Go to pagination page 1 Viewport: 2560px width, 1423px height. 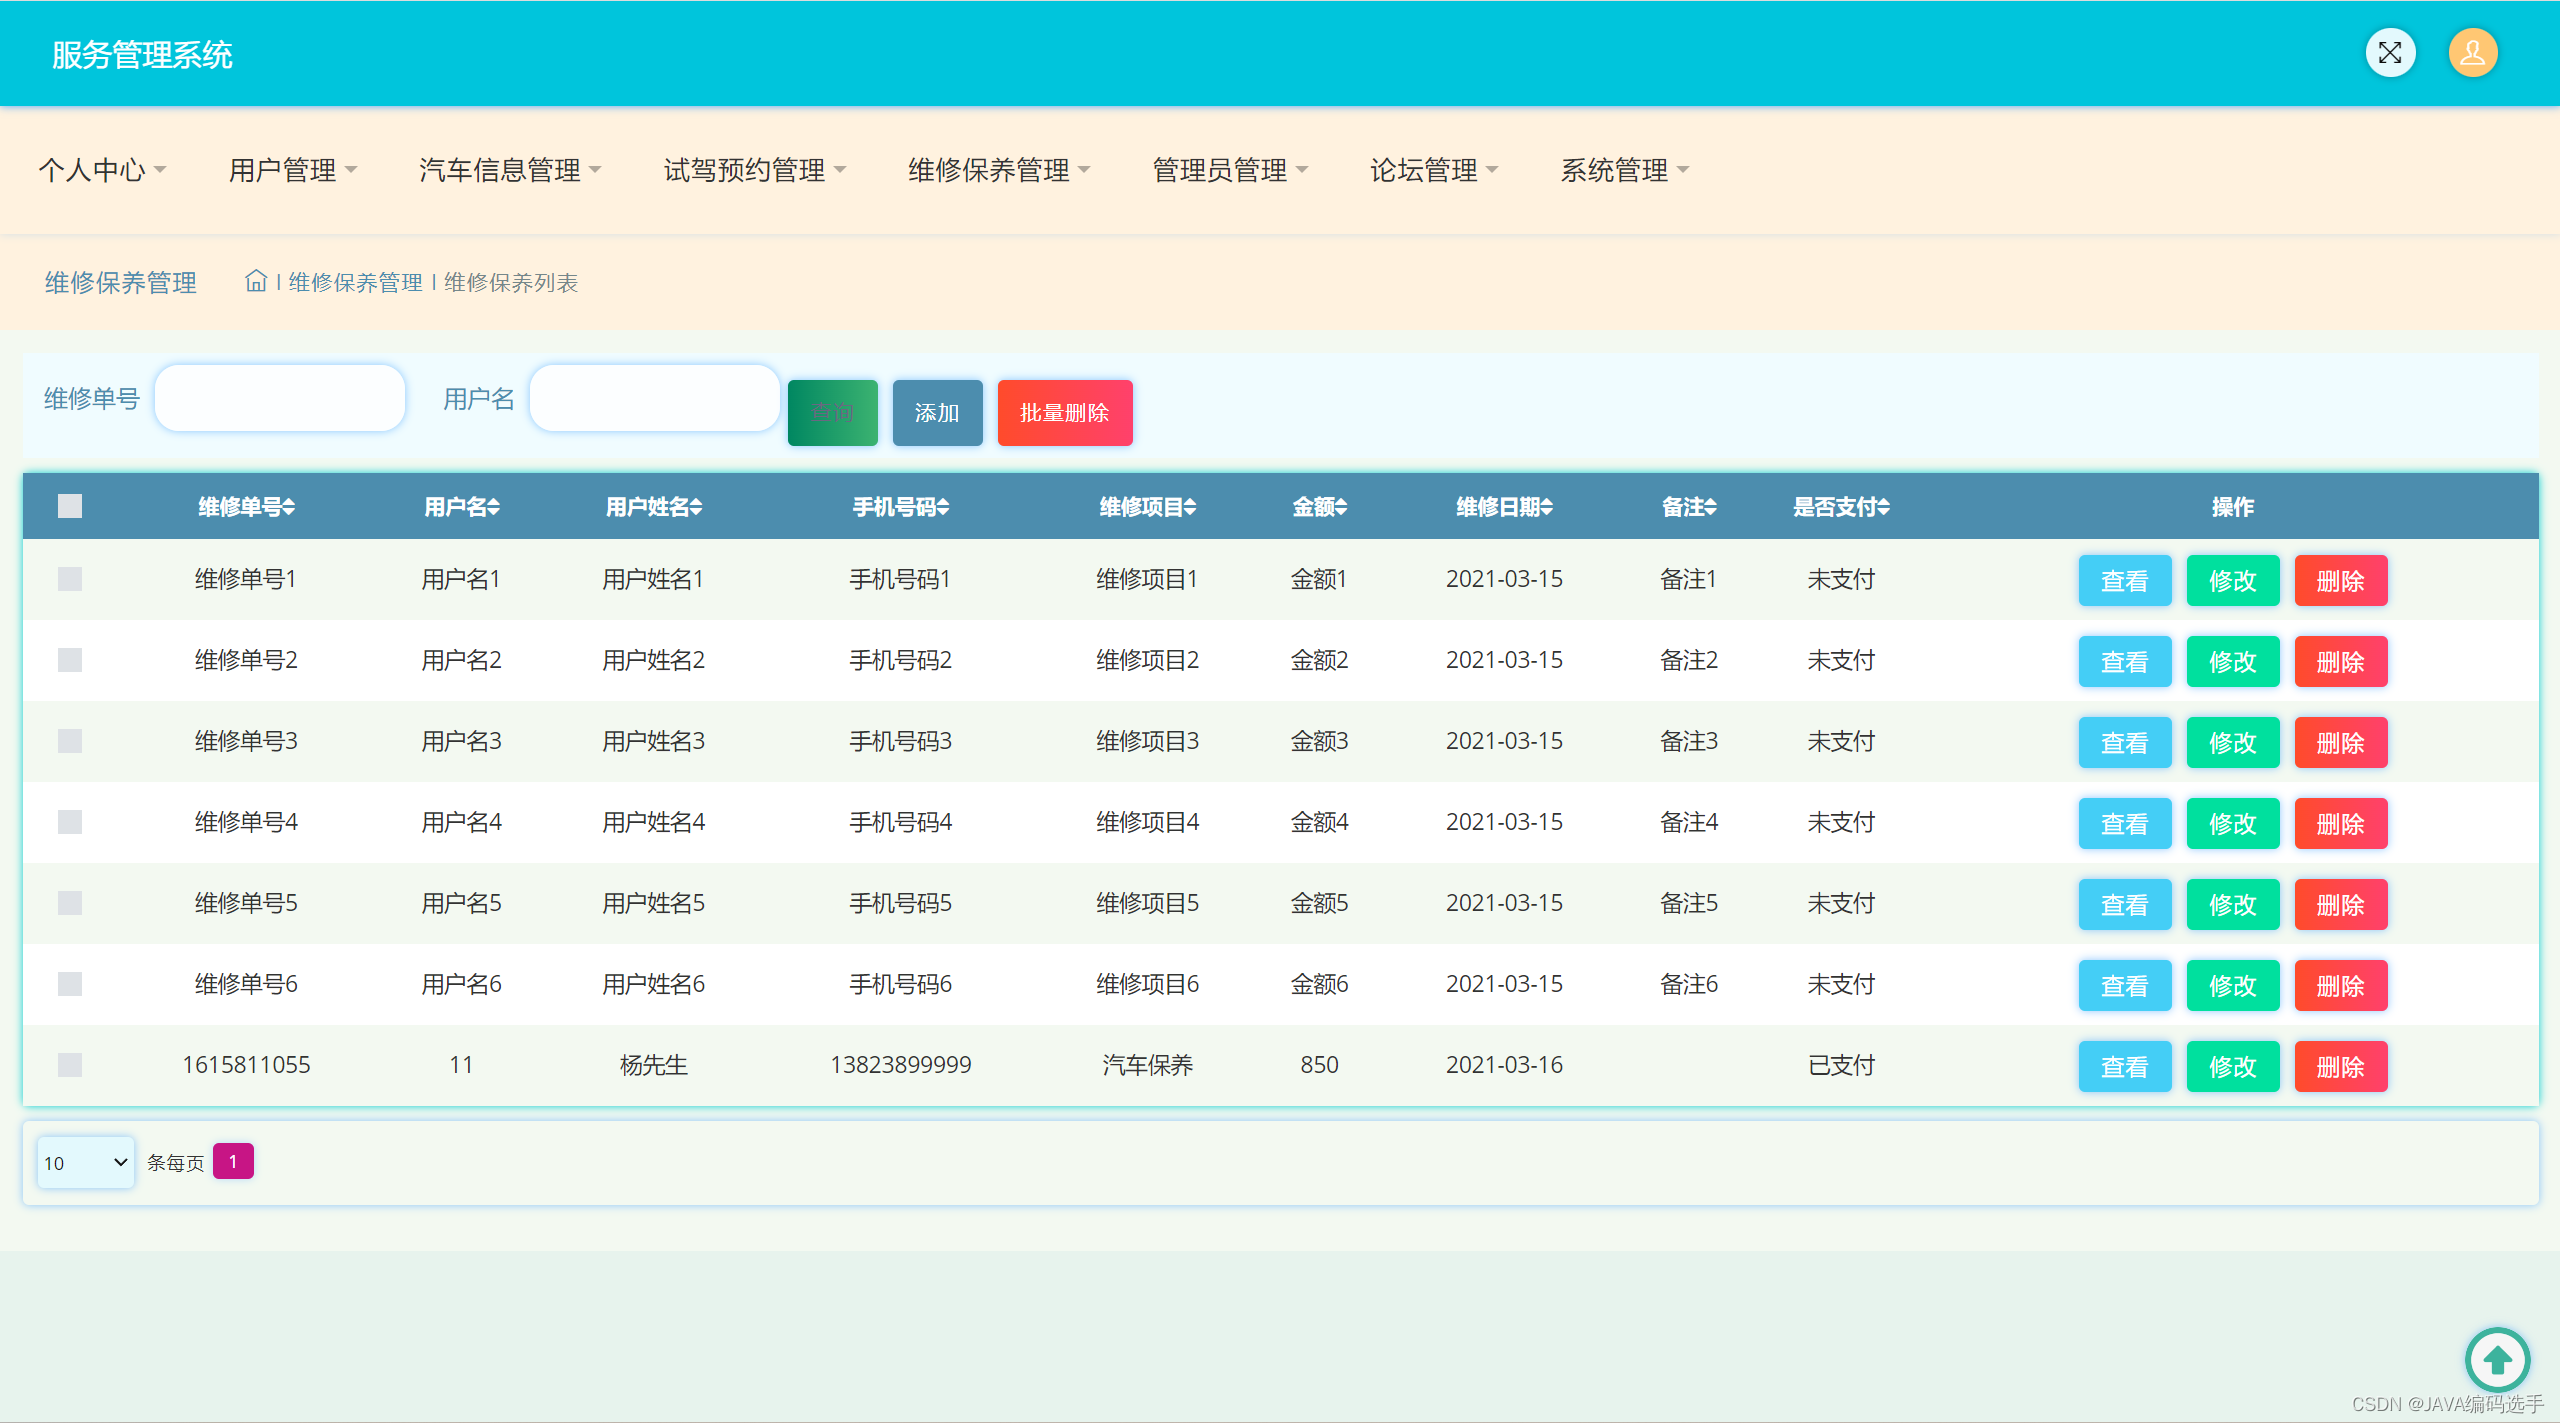233,1161
